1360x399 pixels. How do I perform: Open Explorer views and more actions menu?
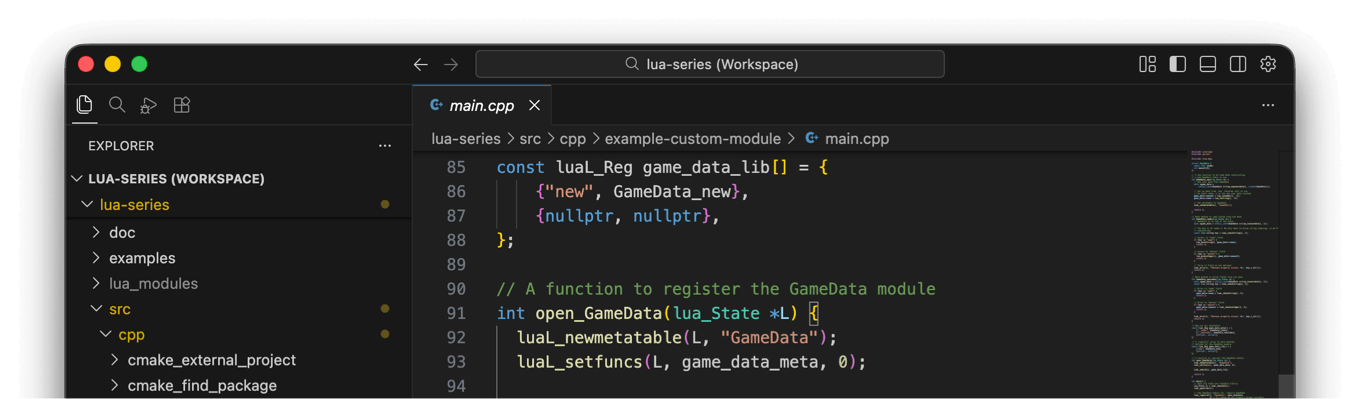pyautogui.click(x=385, y=146)
